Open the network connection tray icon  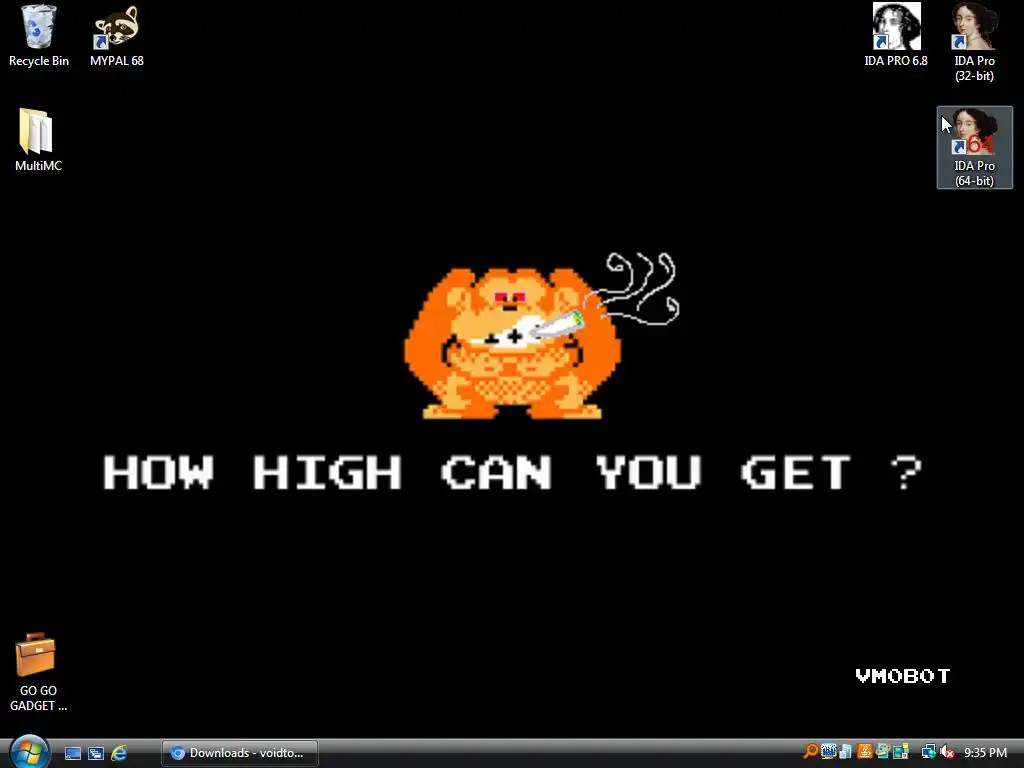pyautogui.click(x=929, y=752)
